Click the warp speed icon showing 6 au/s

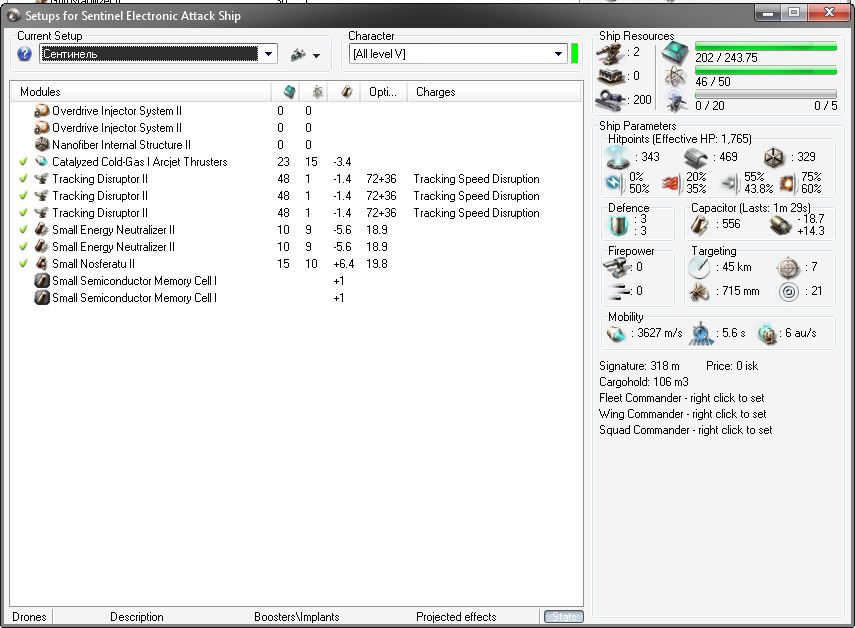pyautogui.click(x=767, y=333)
